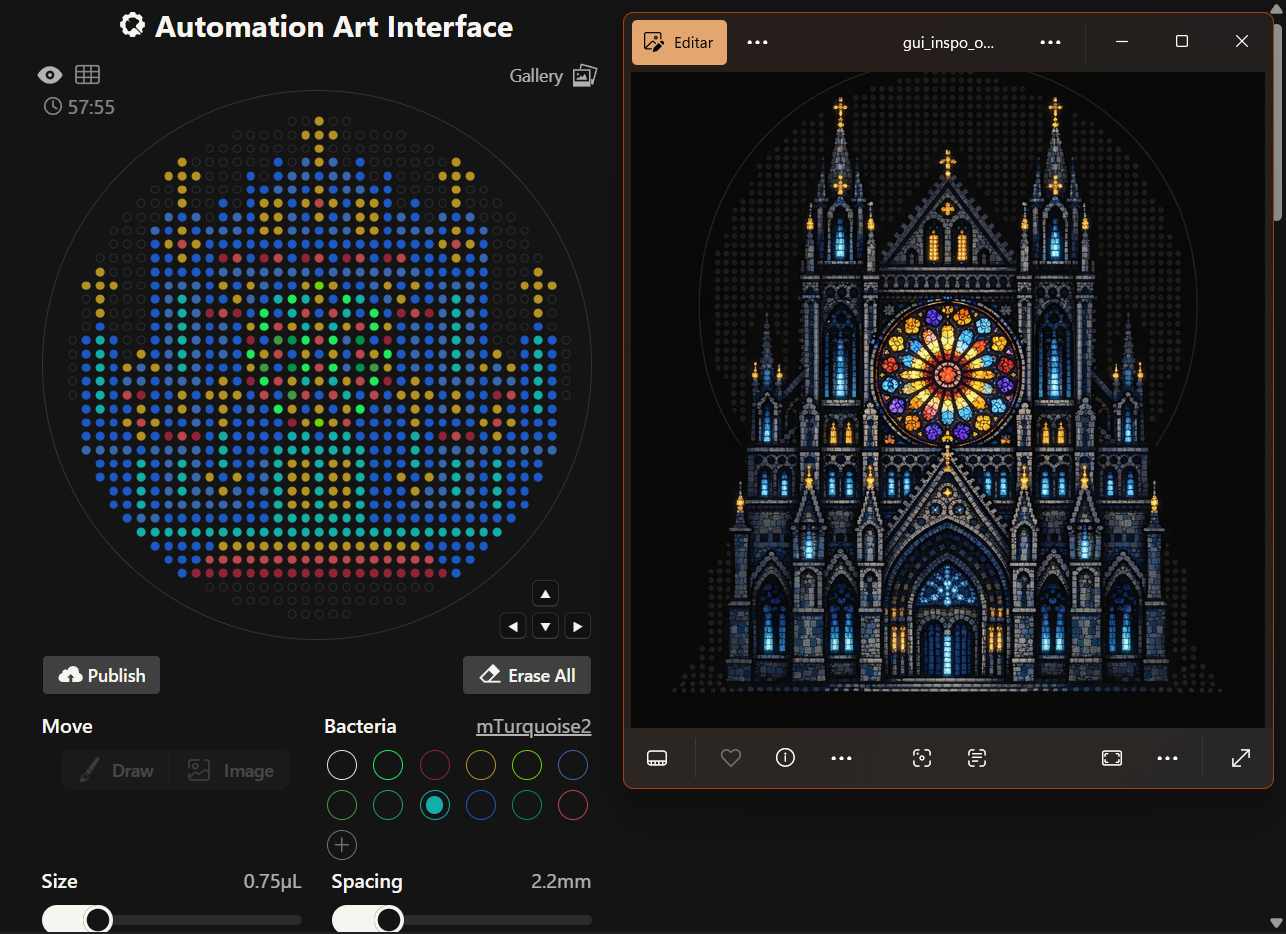1286x934 pixels.
Task: Shift design up with up arrow
Action: (545, 594)
